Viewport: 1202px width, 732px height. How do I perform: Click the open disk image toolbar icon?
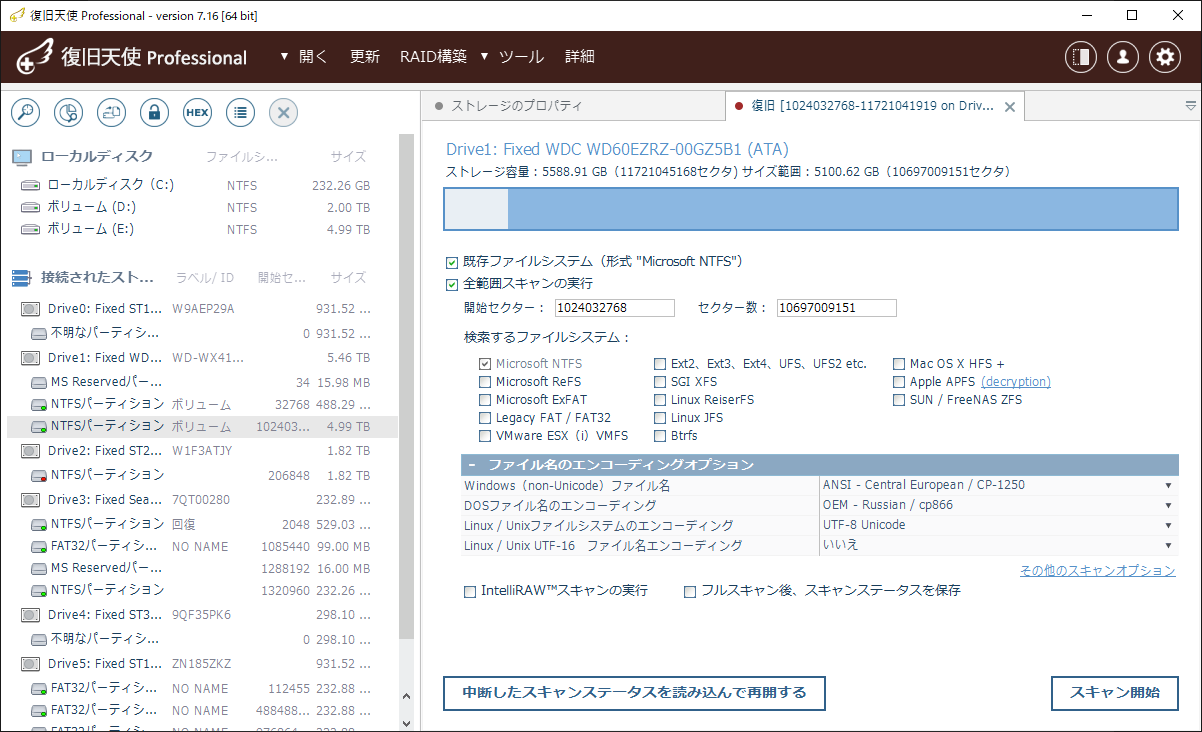(111, 112)
